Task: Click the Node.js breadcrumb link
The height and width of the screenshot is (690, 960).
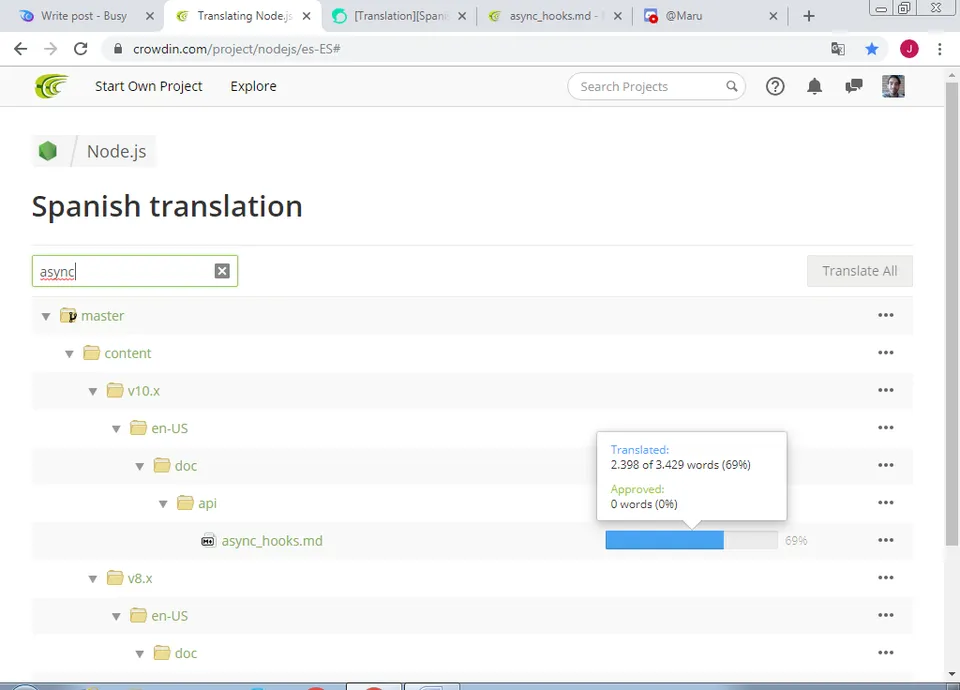Action: tap(116, 151)
